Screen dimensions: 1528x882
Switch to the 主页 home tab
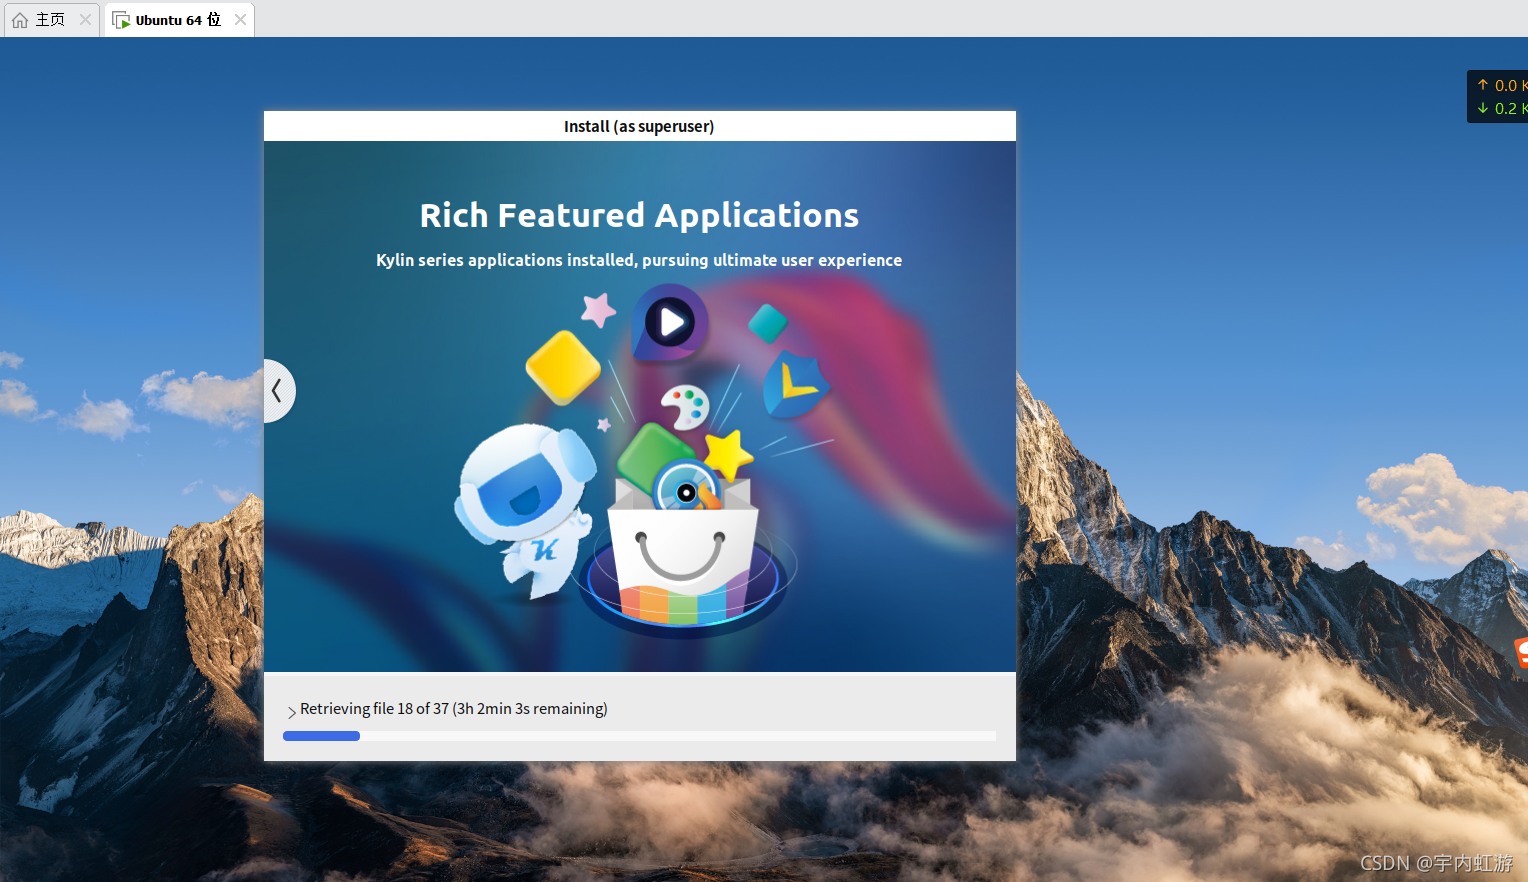click(x=50, y=20)
